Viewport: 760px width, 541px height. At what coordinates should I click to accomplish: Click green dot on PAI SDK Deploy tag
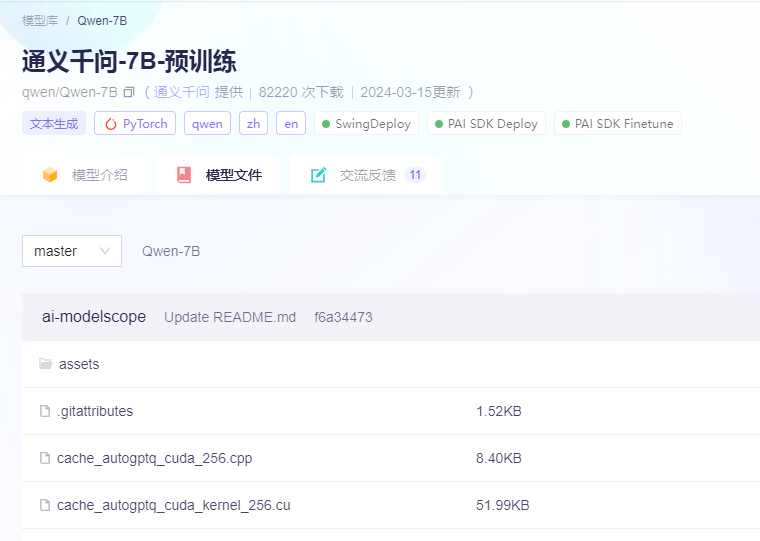coord(439,124)
